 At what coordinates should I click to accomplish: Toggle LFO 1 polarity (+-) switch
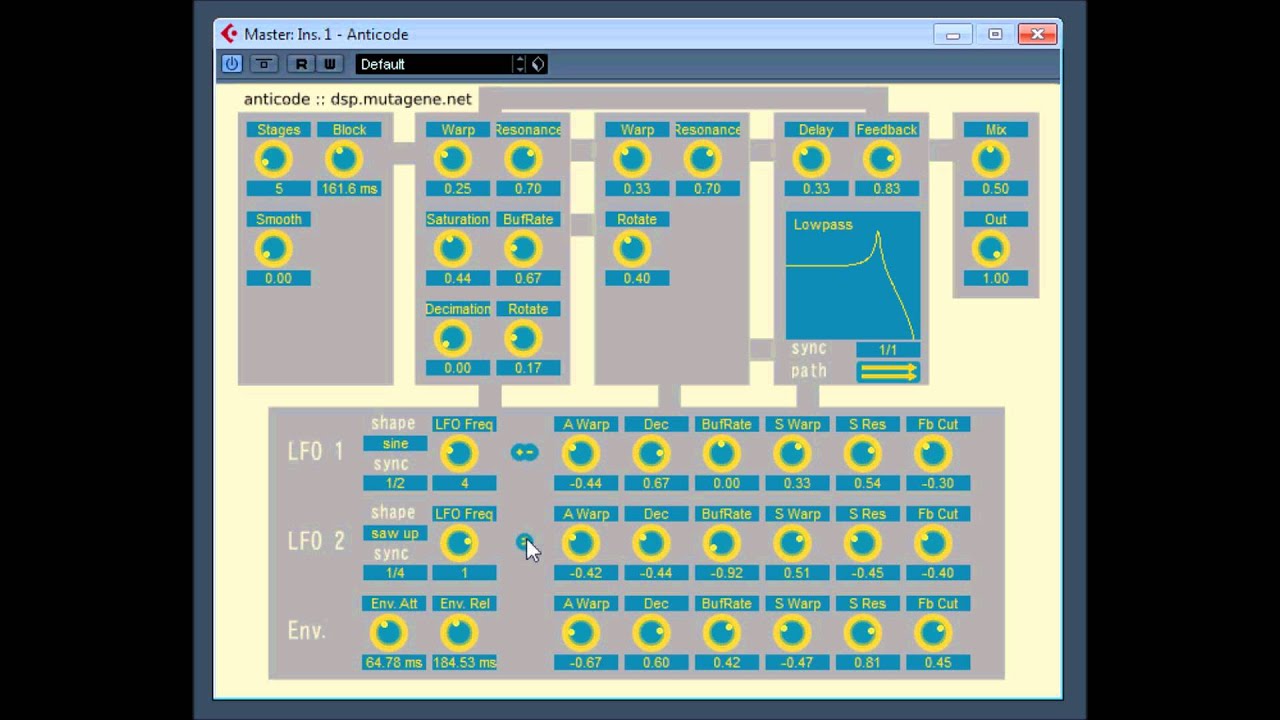pos(525,453)
